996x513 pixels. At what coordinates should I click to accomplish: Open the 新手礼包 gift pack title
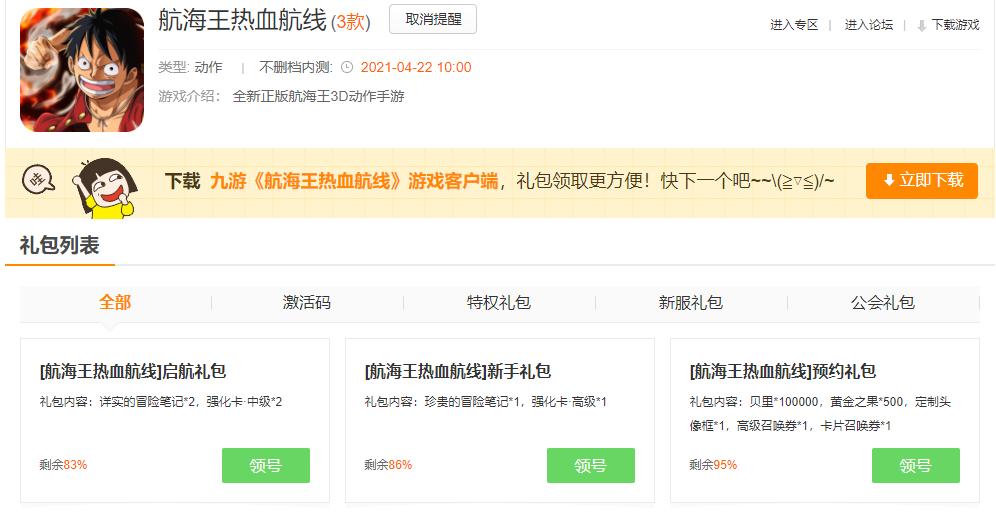point(458,371)
